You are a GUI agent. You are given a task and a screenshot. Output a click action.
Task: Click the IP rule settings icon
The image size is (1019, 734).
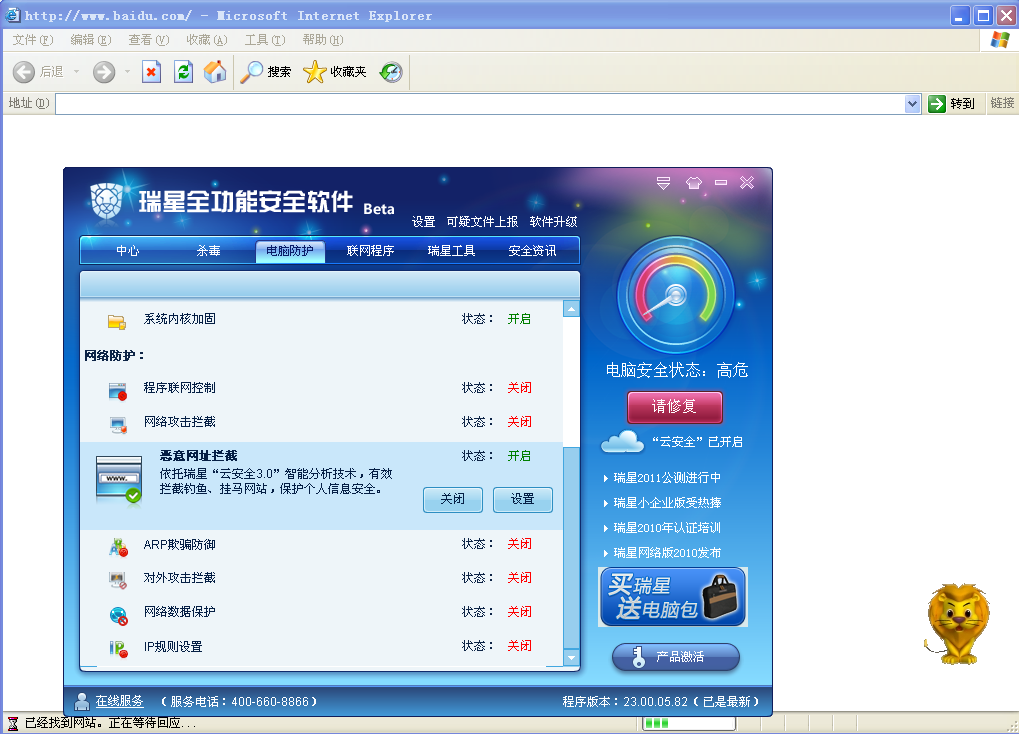pos(118,648)
